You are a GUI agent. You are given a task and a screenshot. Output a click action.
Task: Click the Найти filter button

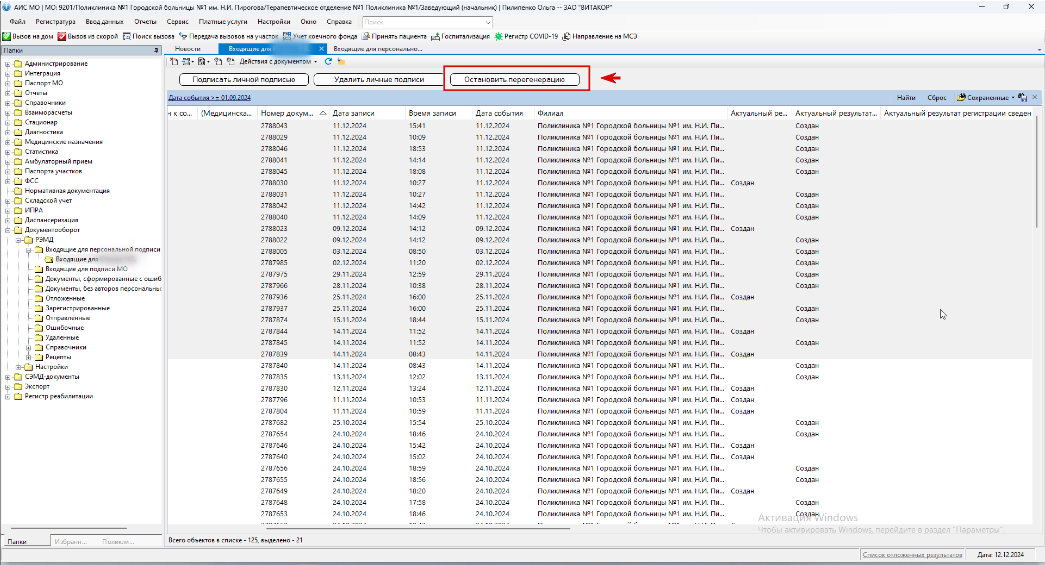point(906,97)
